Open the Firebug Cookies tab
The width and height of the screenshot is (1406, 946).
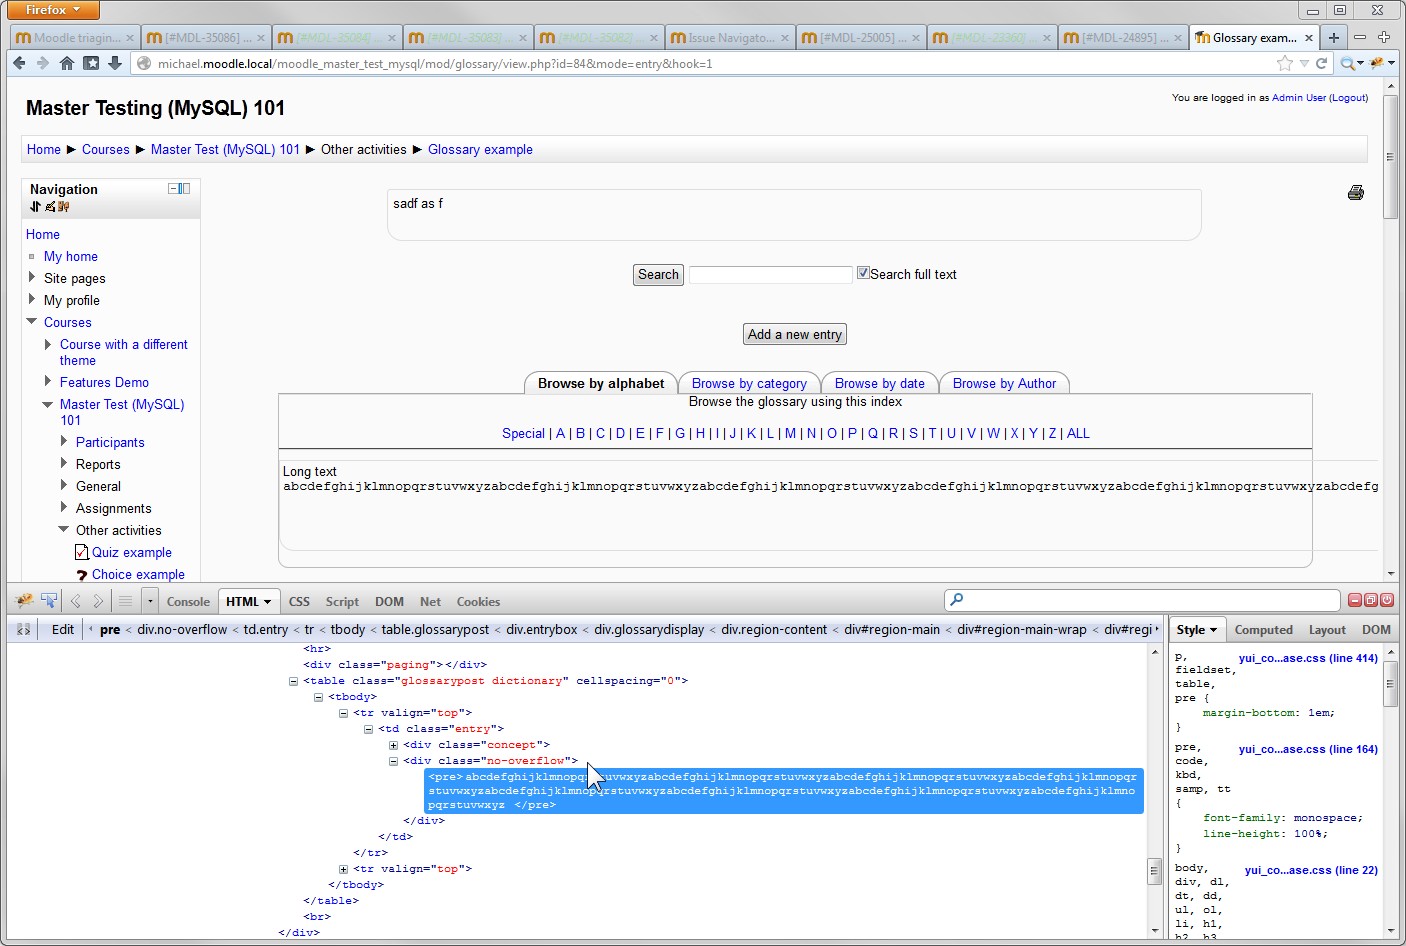pos(478,601)
